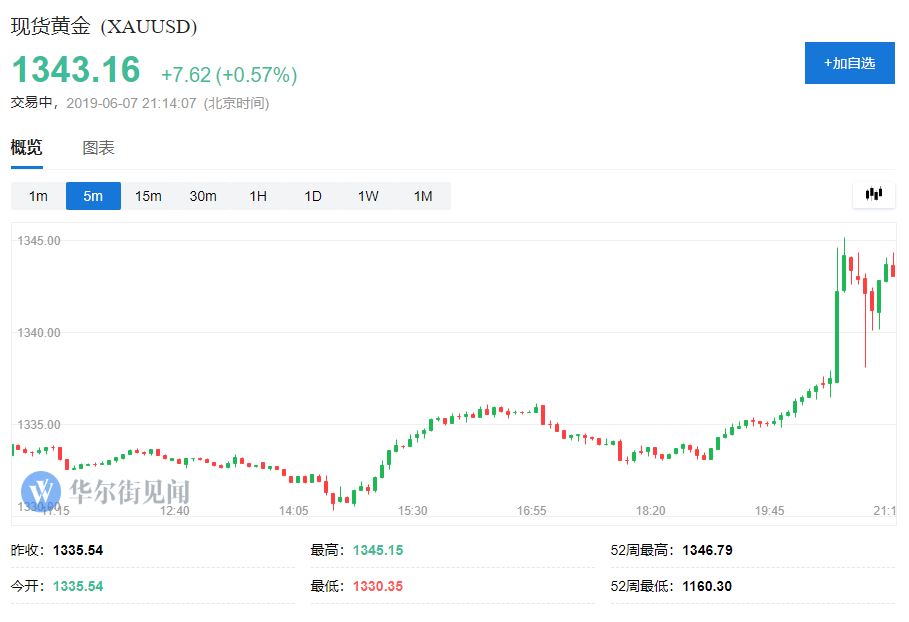The height and width of the screenshot is (622, 909).
Task: Click the tall green candle near 21:10
Action: click(x=837, y=336)
